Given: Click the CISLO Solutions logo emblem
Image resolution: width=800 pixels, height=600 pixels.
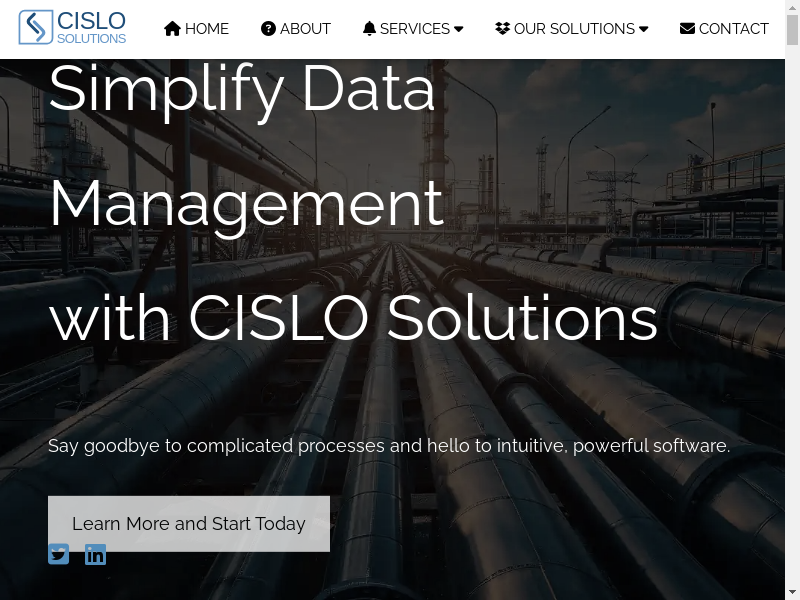Looking at the screenshot, I should click(x=36, y=28).
